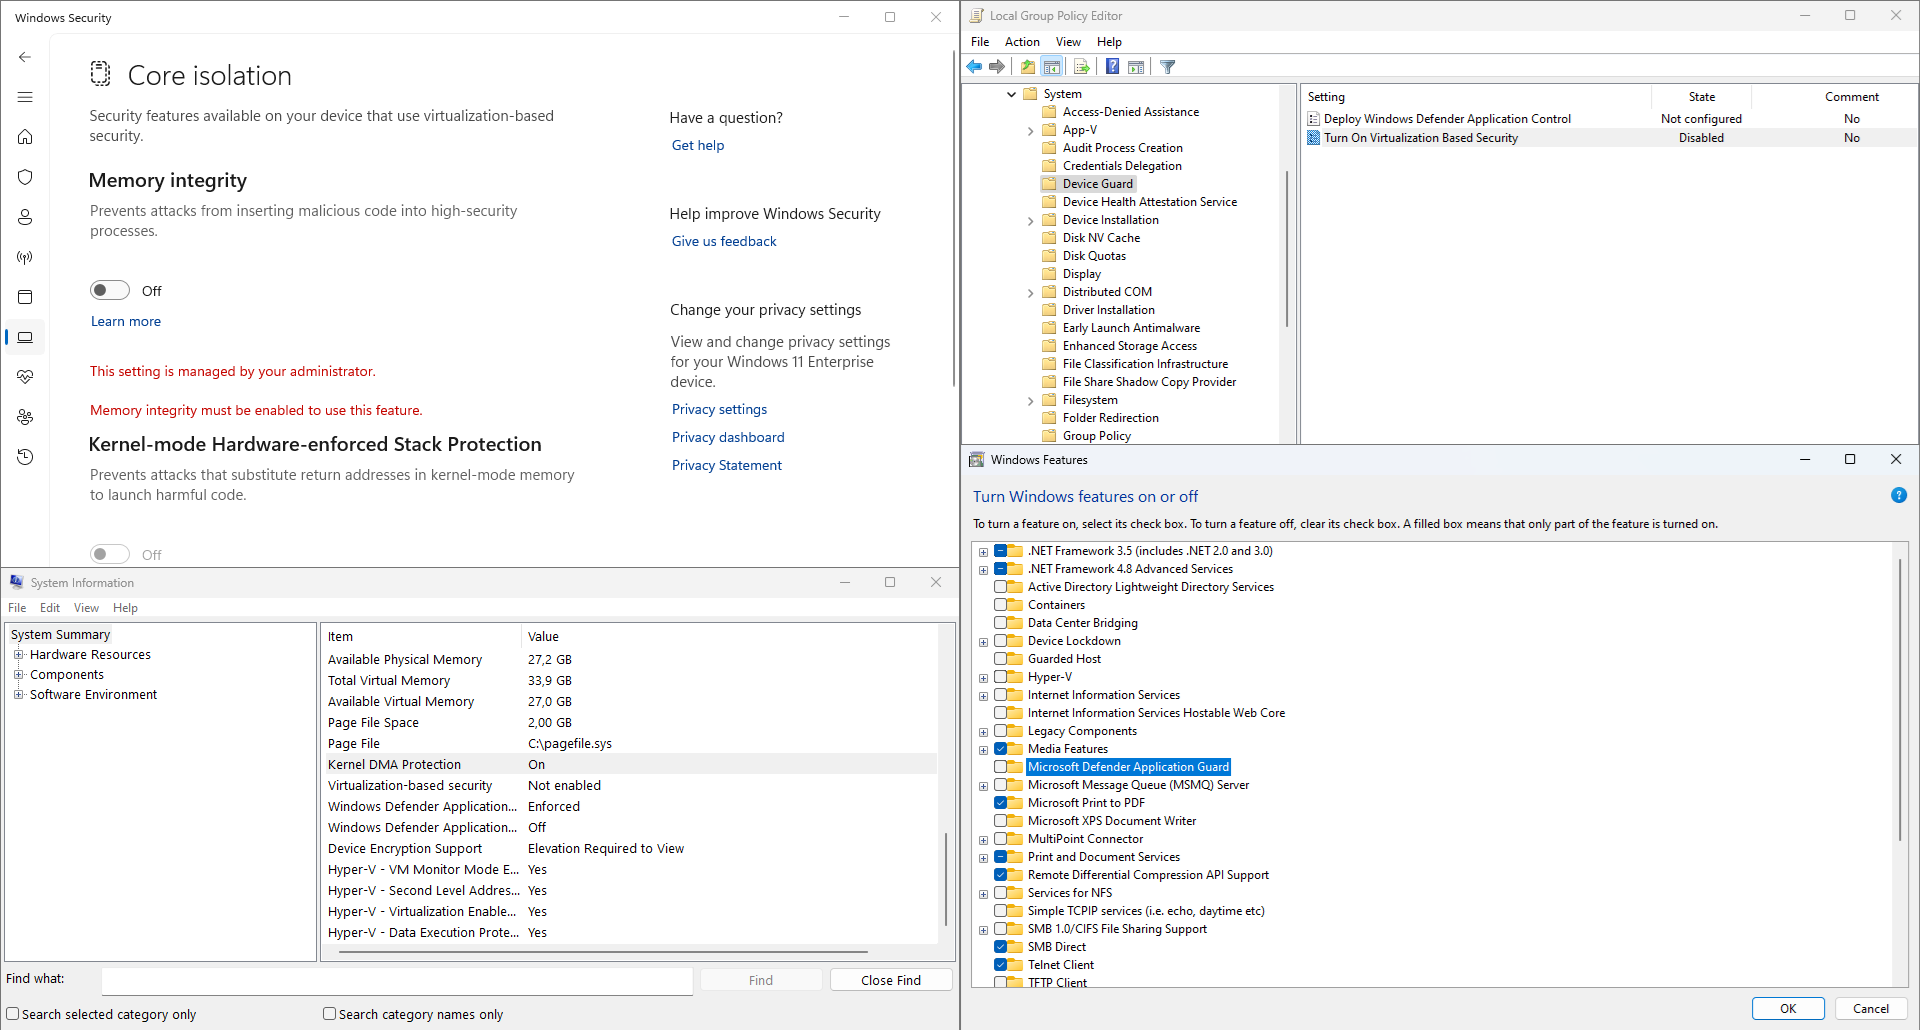Open App & browser control icon

point(25,297)
